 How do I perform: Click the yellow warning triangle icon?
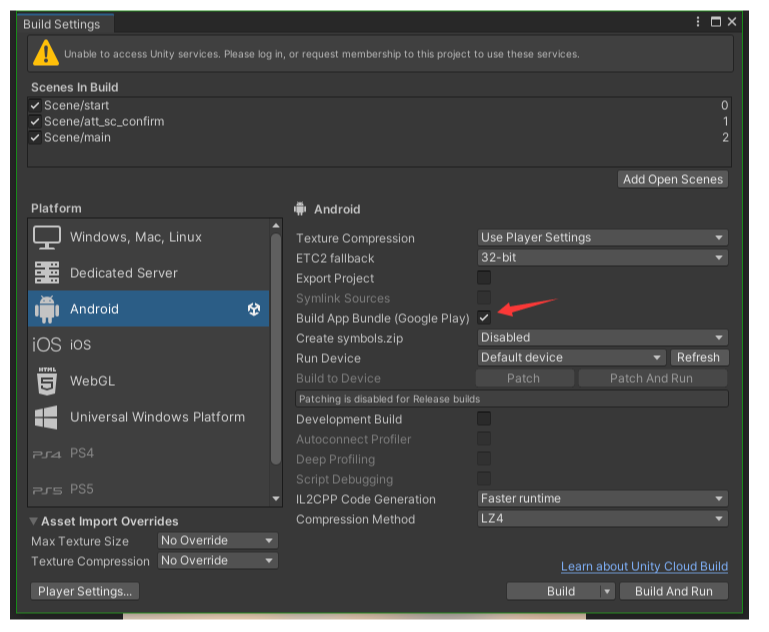[x=46, y=52]
